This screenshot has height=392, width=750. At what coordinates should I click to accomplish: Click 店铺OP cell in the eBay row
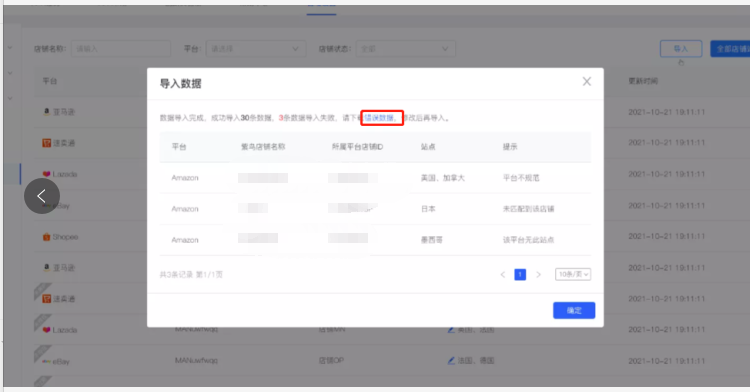(x=331, y=360)
